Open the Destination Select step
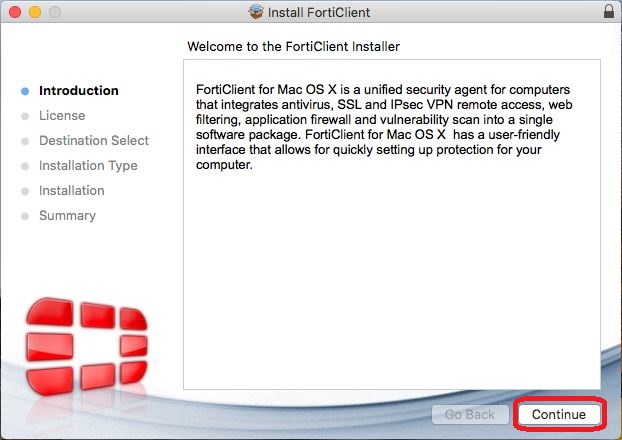 pyautogui.click(x=94, y=141)
